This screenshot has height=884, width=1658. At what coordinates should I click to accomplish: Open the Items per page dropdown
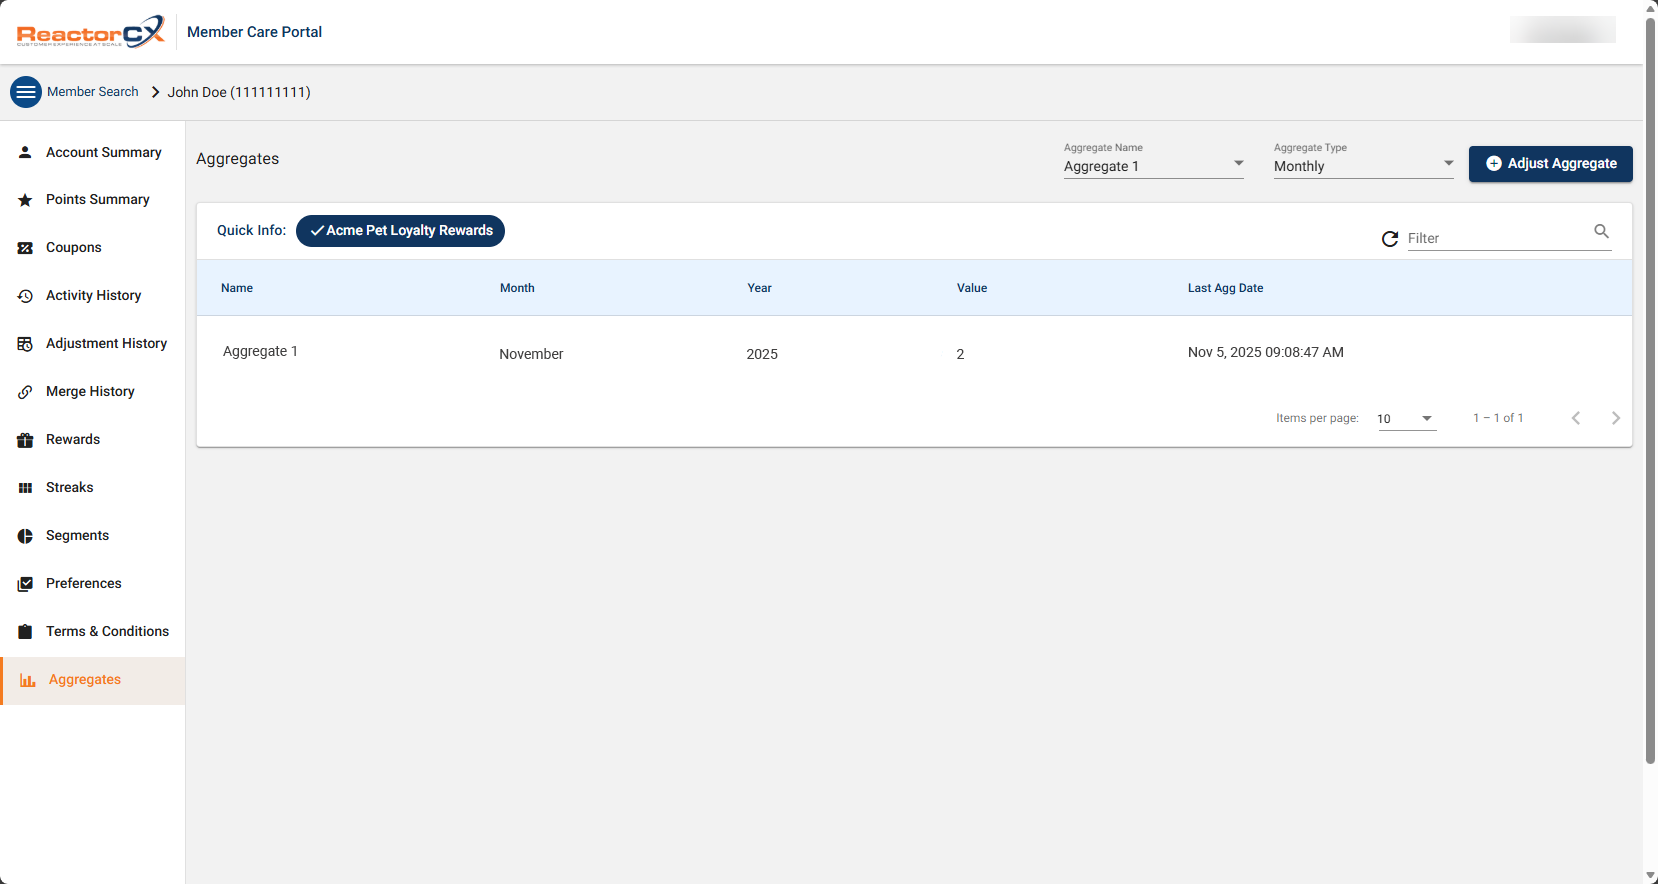(1406, 419)
